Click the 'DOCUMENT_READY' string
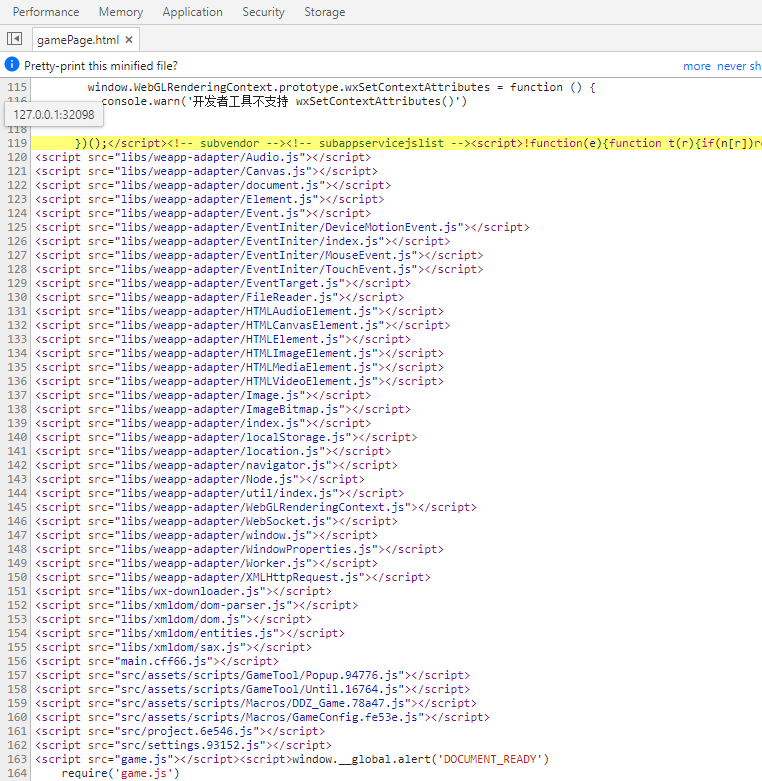This screenshot has width=762, height=781. coord(490,759)
